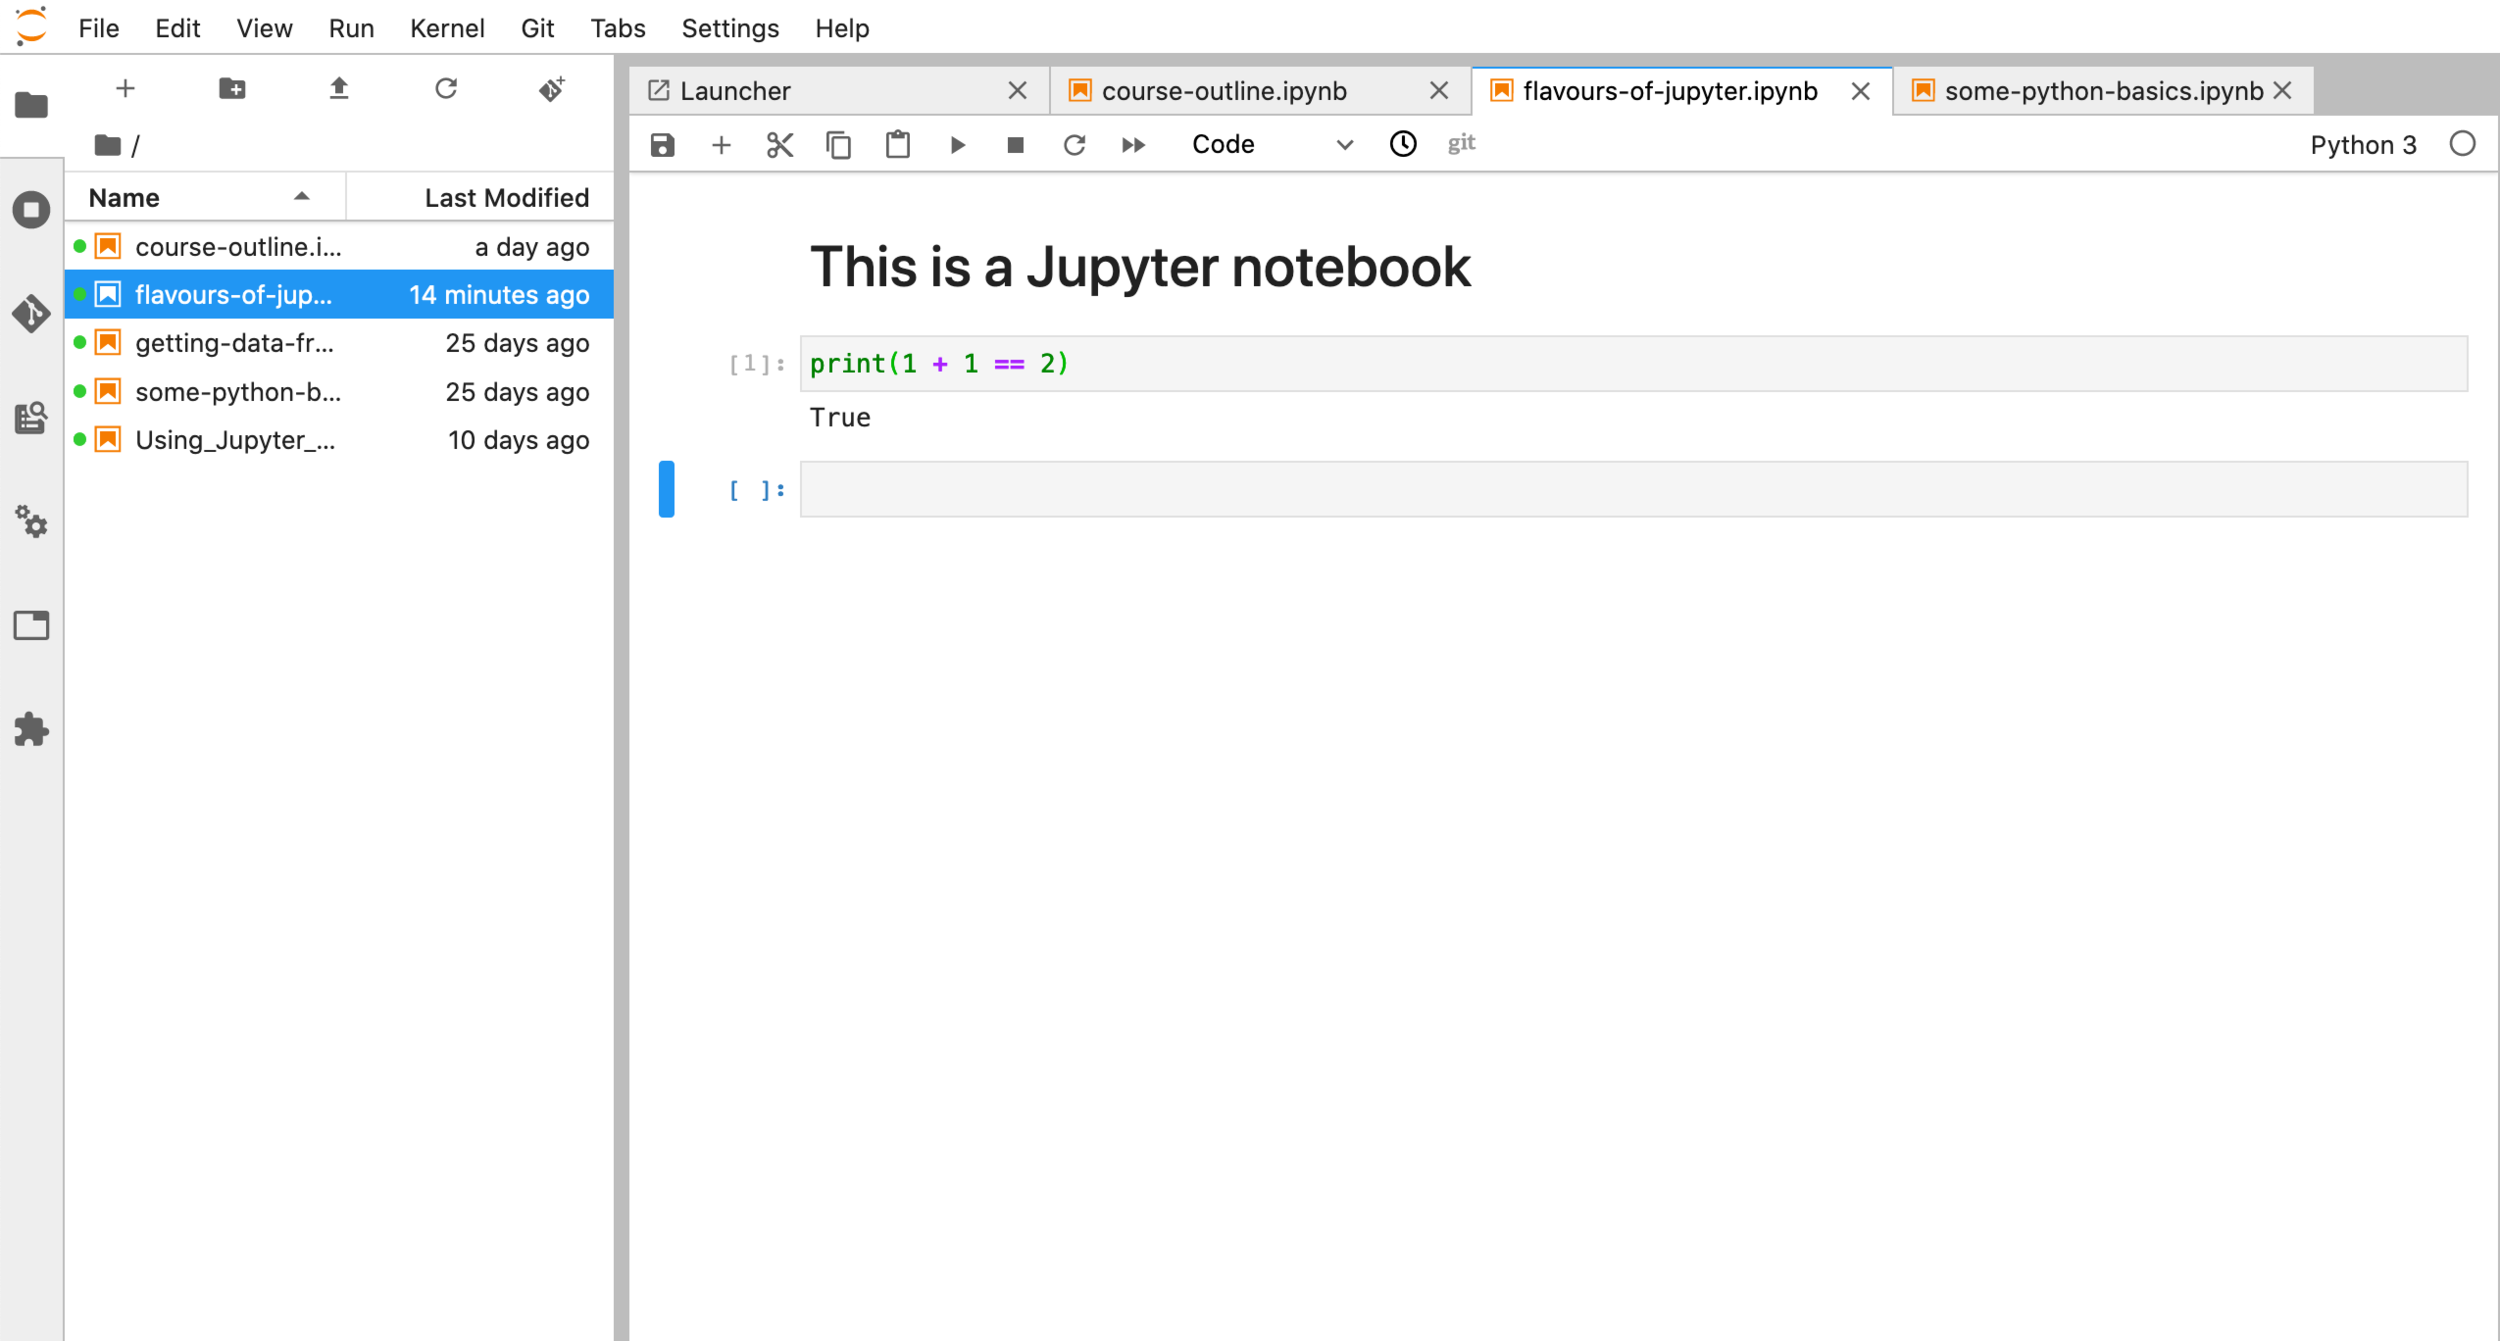Screen dimensions: 2500x1341
Task: Open the Git panel in left sidebar
Action: click(31, 314)
